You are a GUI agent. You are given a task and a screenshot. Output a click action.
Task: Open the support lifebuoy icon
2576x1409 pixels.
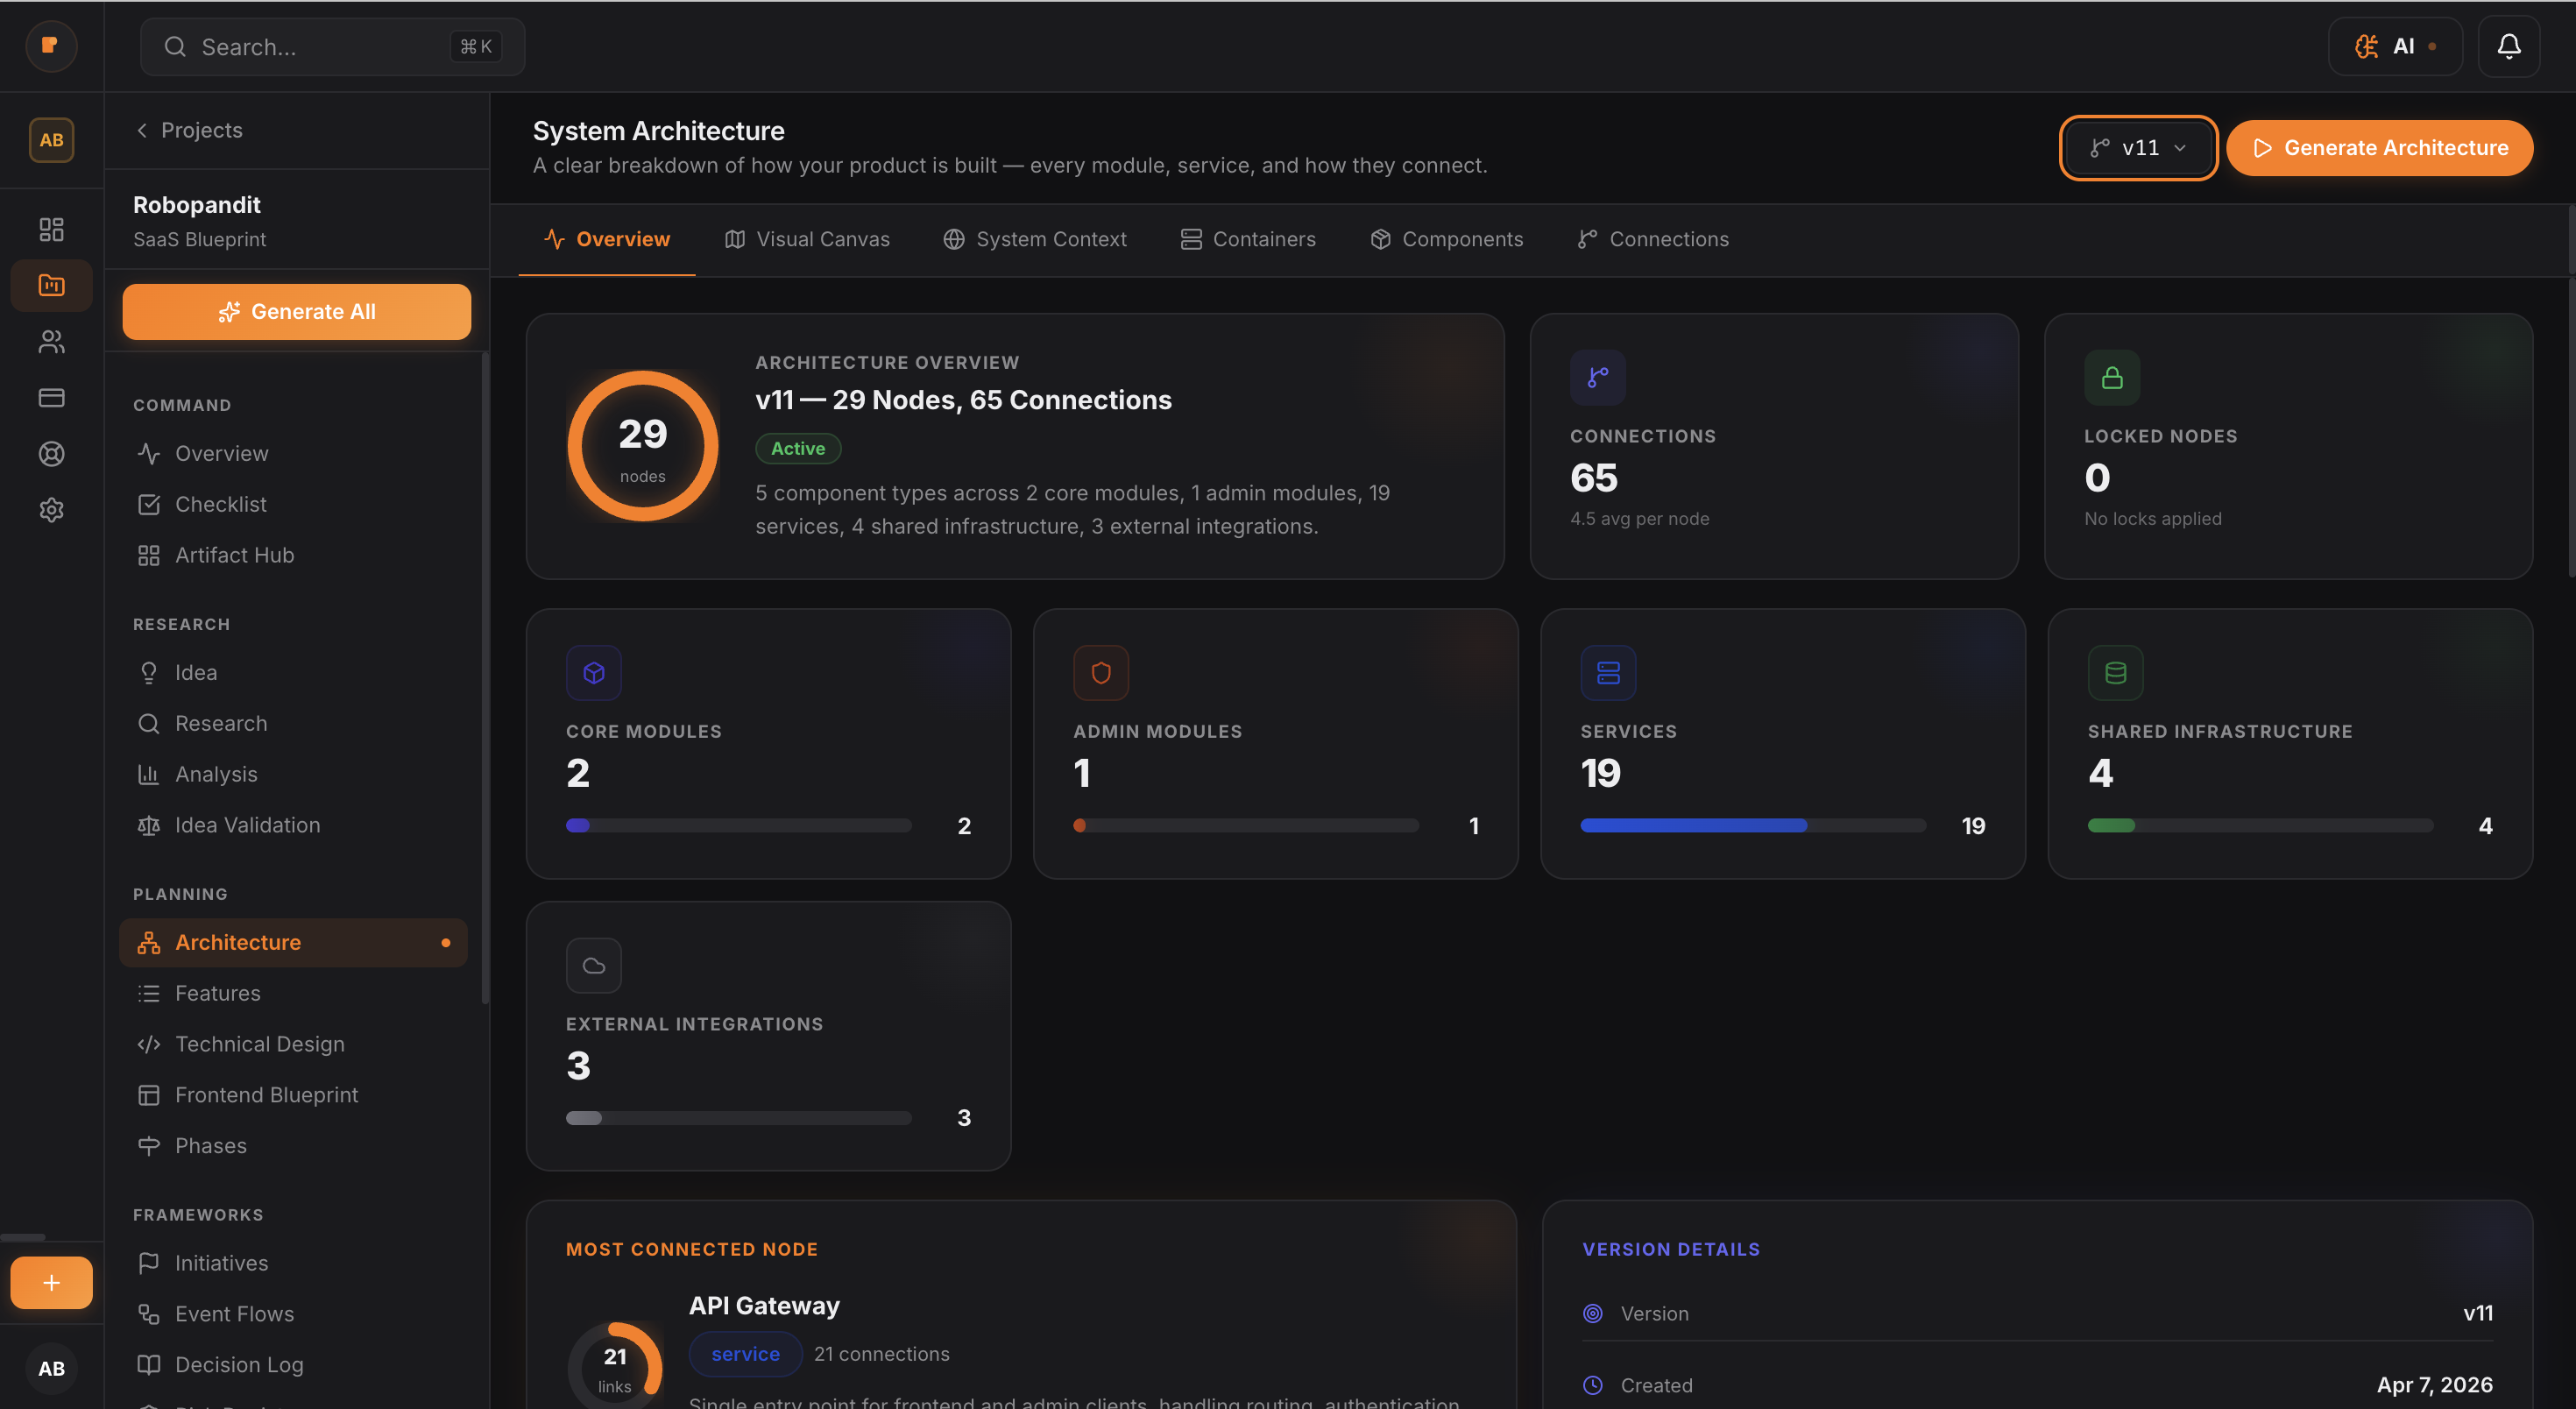coord(51,454)
